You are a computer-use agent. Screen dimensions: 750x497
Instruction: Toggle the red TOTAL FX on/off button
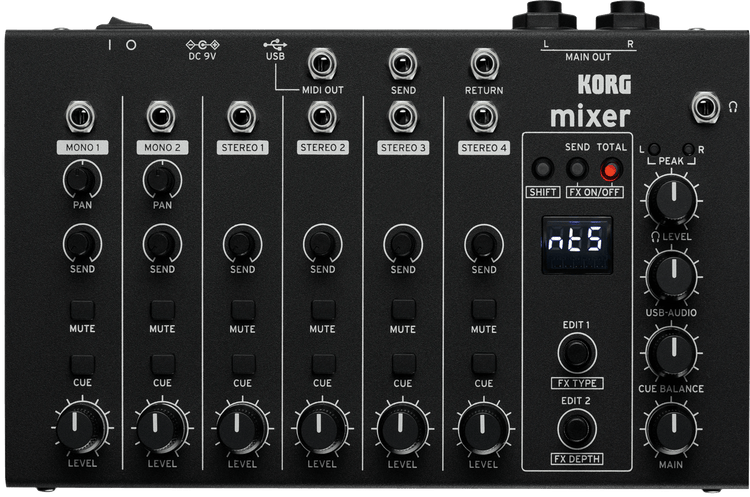pyautogui.click(x=611, y=170)
